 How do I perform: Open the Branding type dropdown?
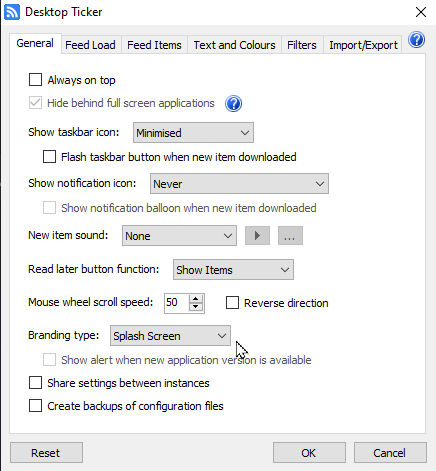170,336
